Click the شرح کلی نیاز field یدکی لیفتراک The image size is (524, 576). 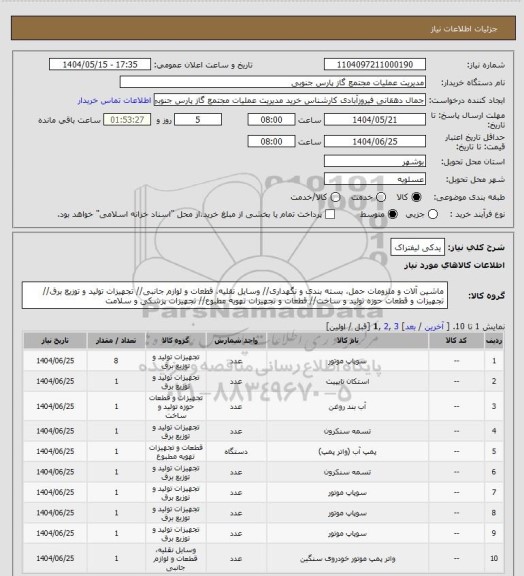(417, 247)
